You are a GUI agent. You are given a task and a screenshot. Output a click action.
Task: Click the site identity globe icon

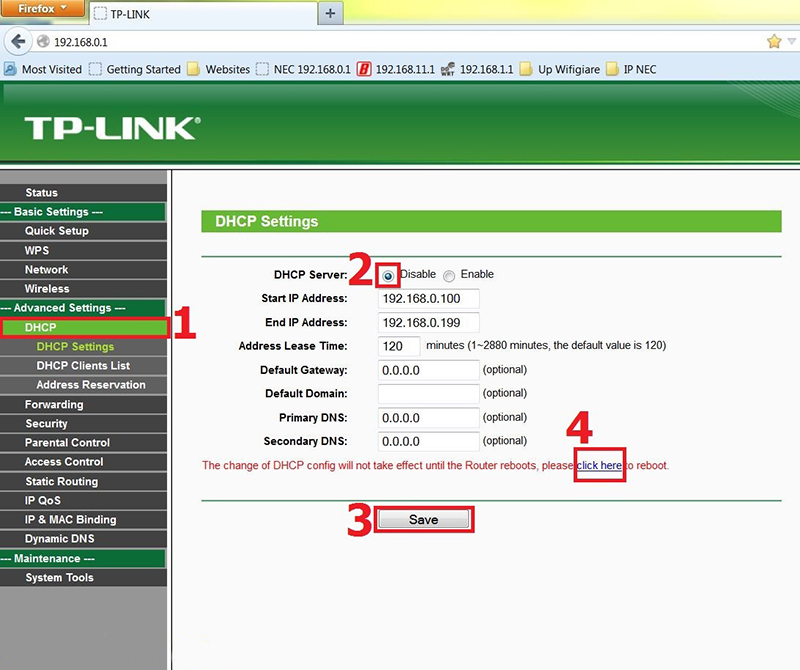point(43,41)
